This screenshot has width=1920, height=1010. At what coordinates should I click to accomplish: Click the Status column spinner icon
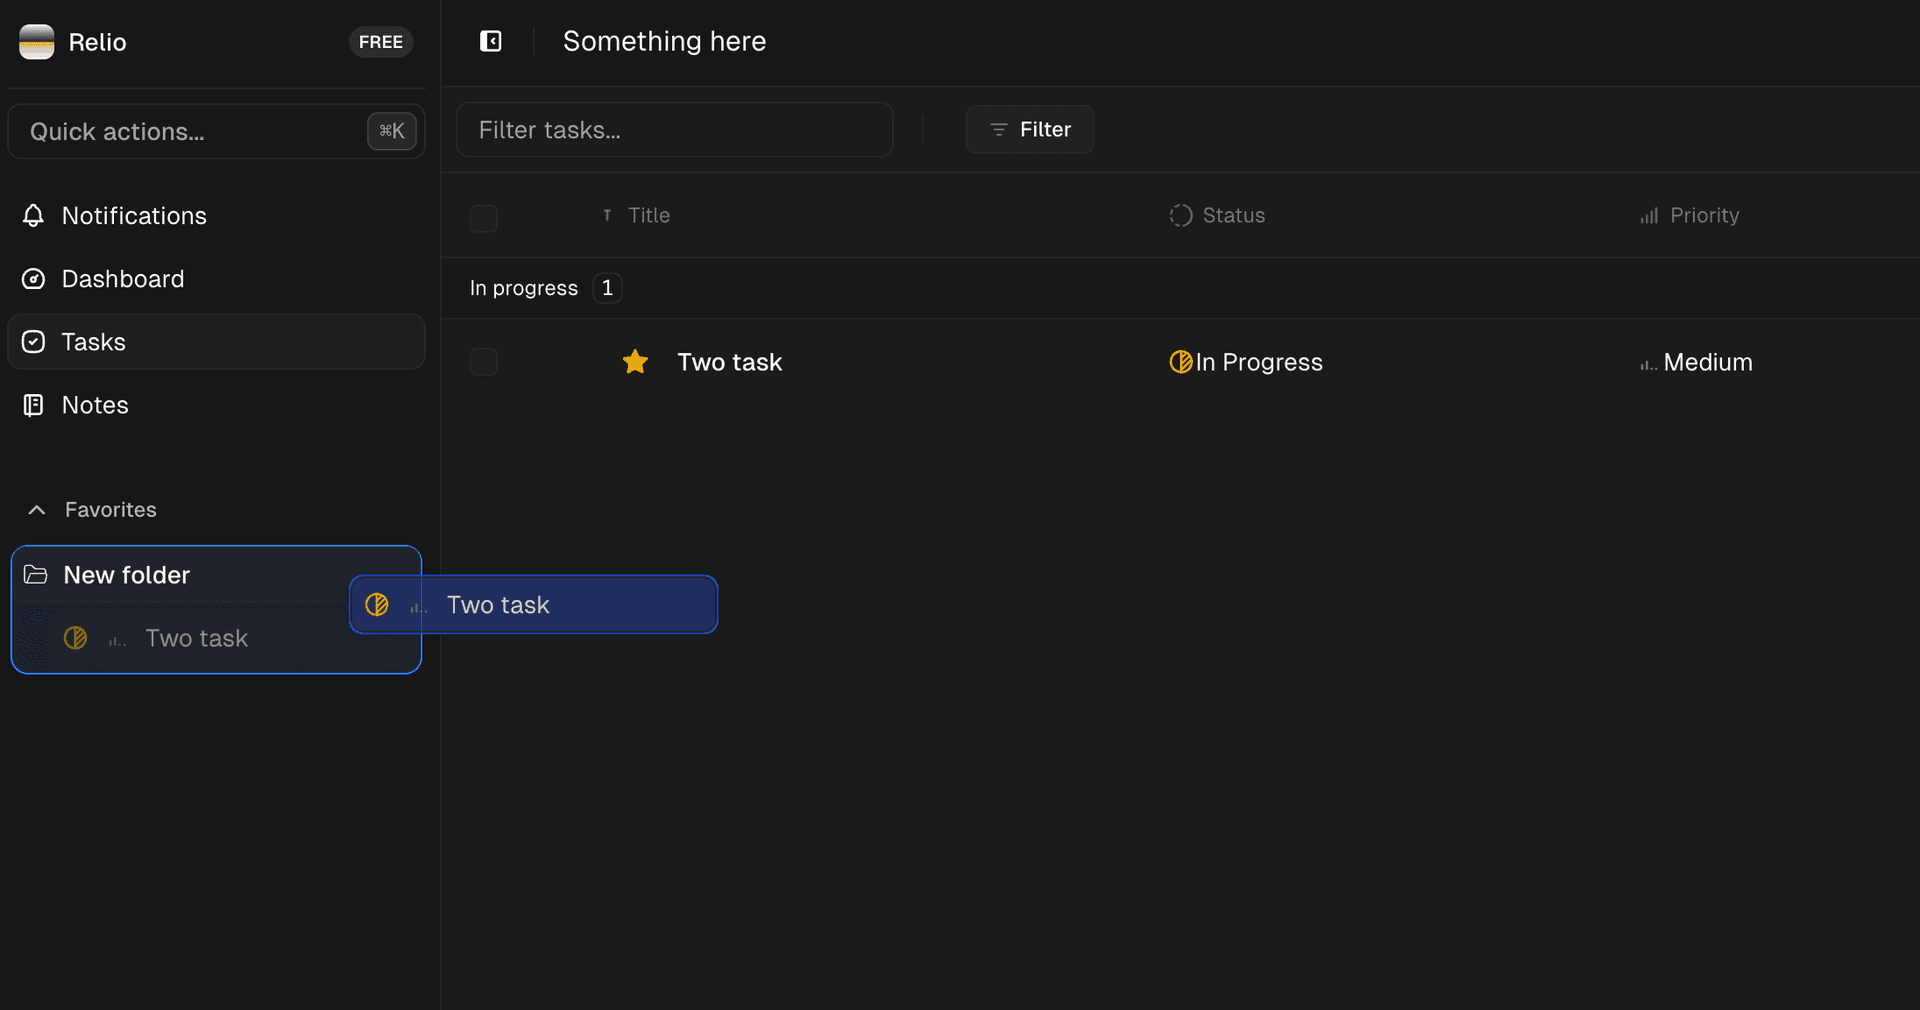1180,215
